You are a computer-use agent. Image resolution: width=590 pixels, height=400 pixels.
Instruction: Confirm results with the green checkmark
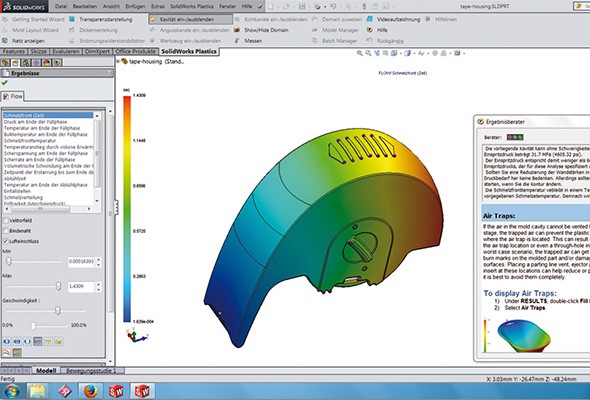coord(5,83)
